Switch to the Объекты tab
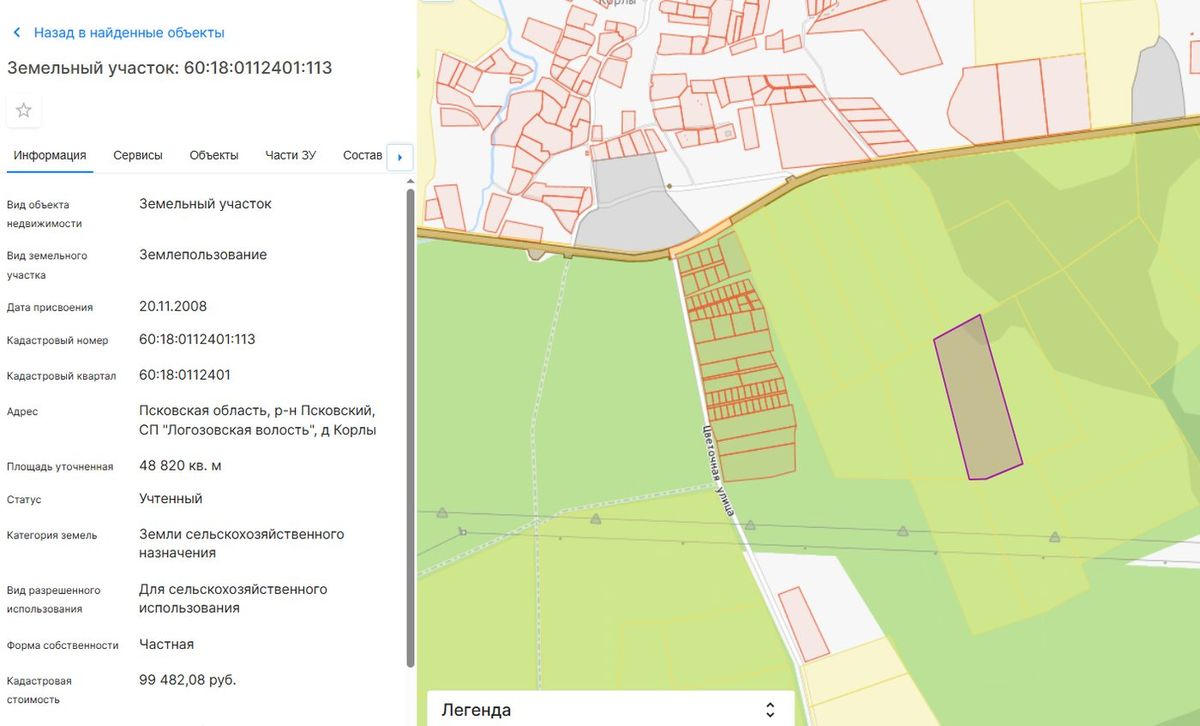Viewport: 1200px width, 726px height. (x=214, y=155)
